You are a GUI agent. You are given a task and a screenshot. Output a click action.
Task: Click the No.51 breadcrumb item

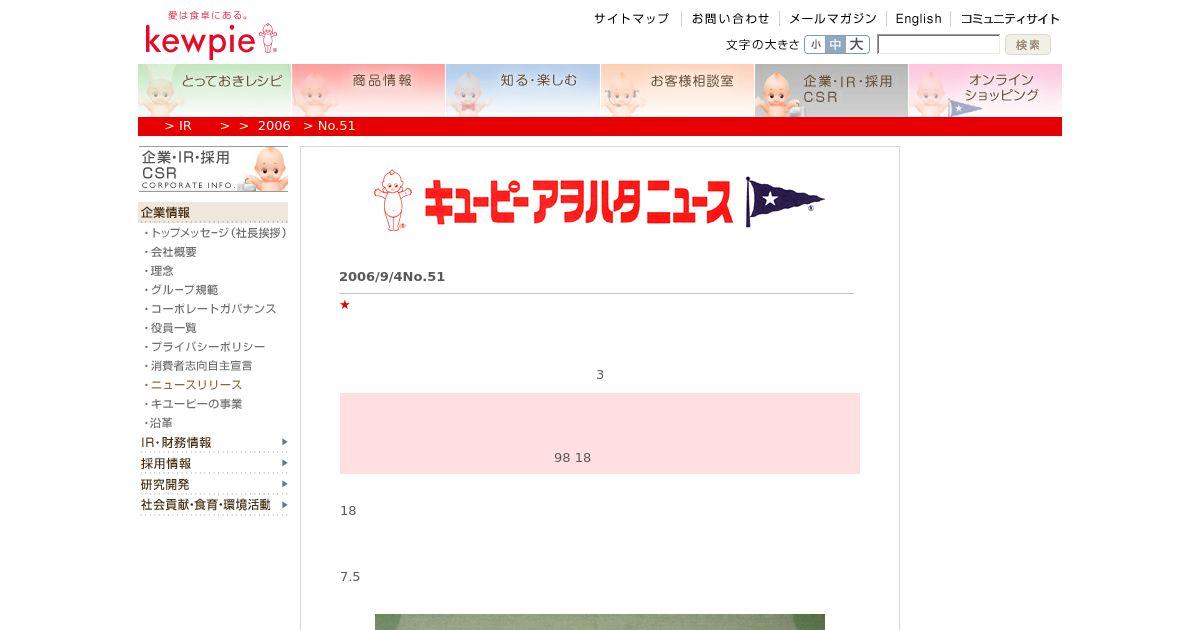click(x=337, y=126)
